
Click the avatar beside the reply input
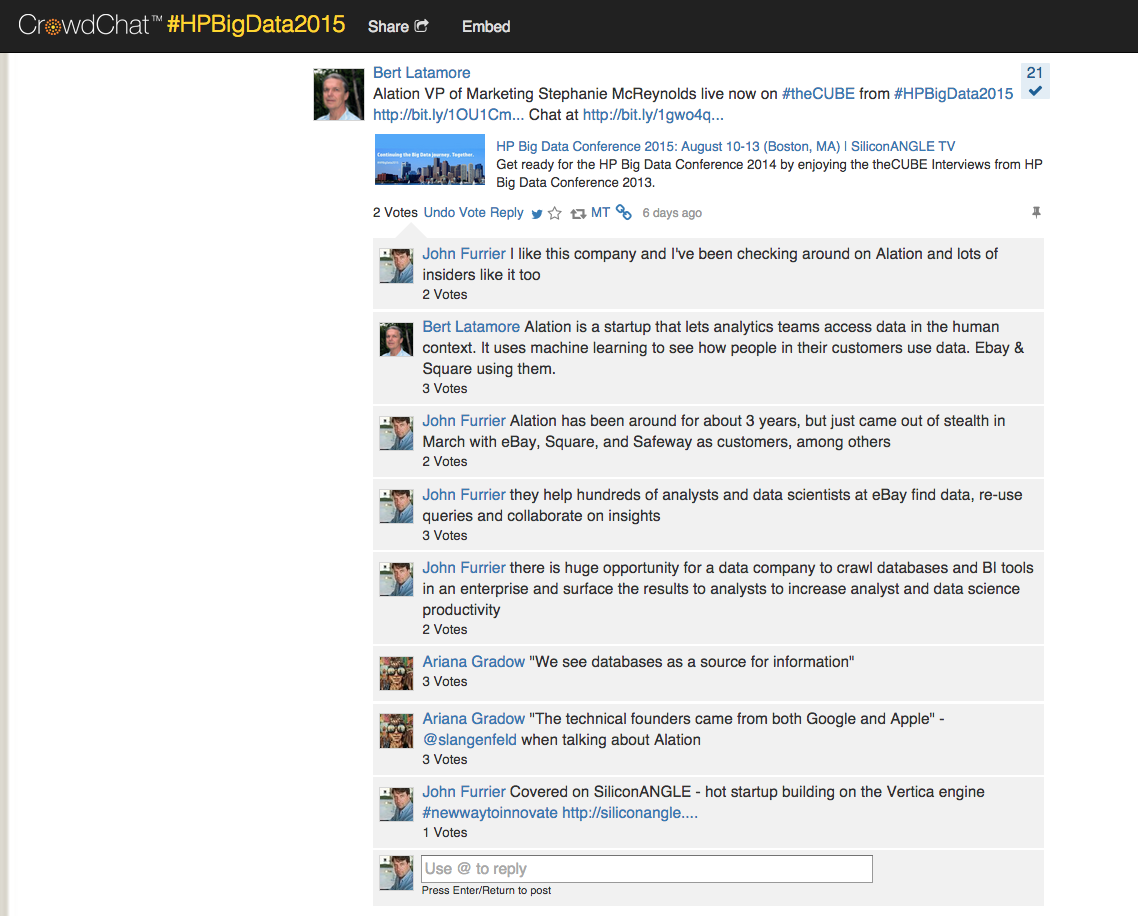coord(396,872)
